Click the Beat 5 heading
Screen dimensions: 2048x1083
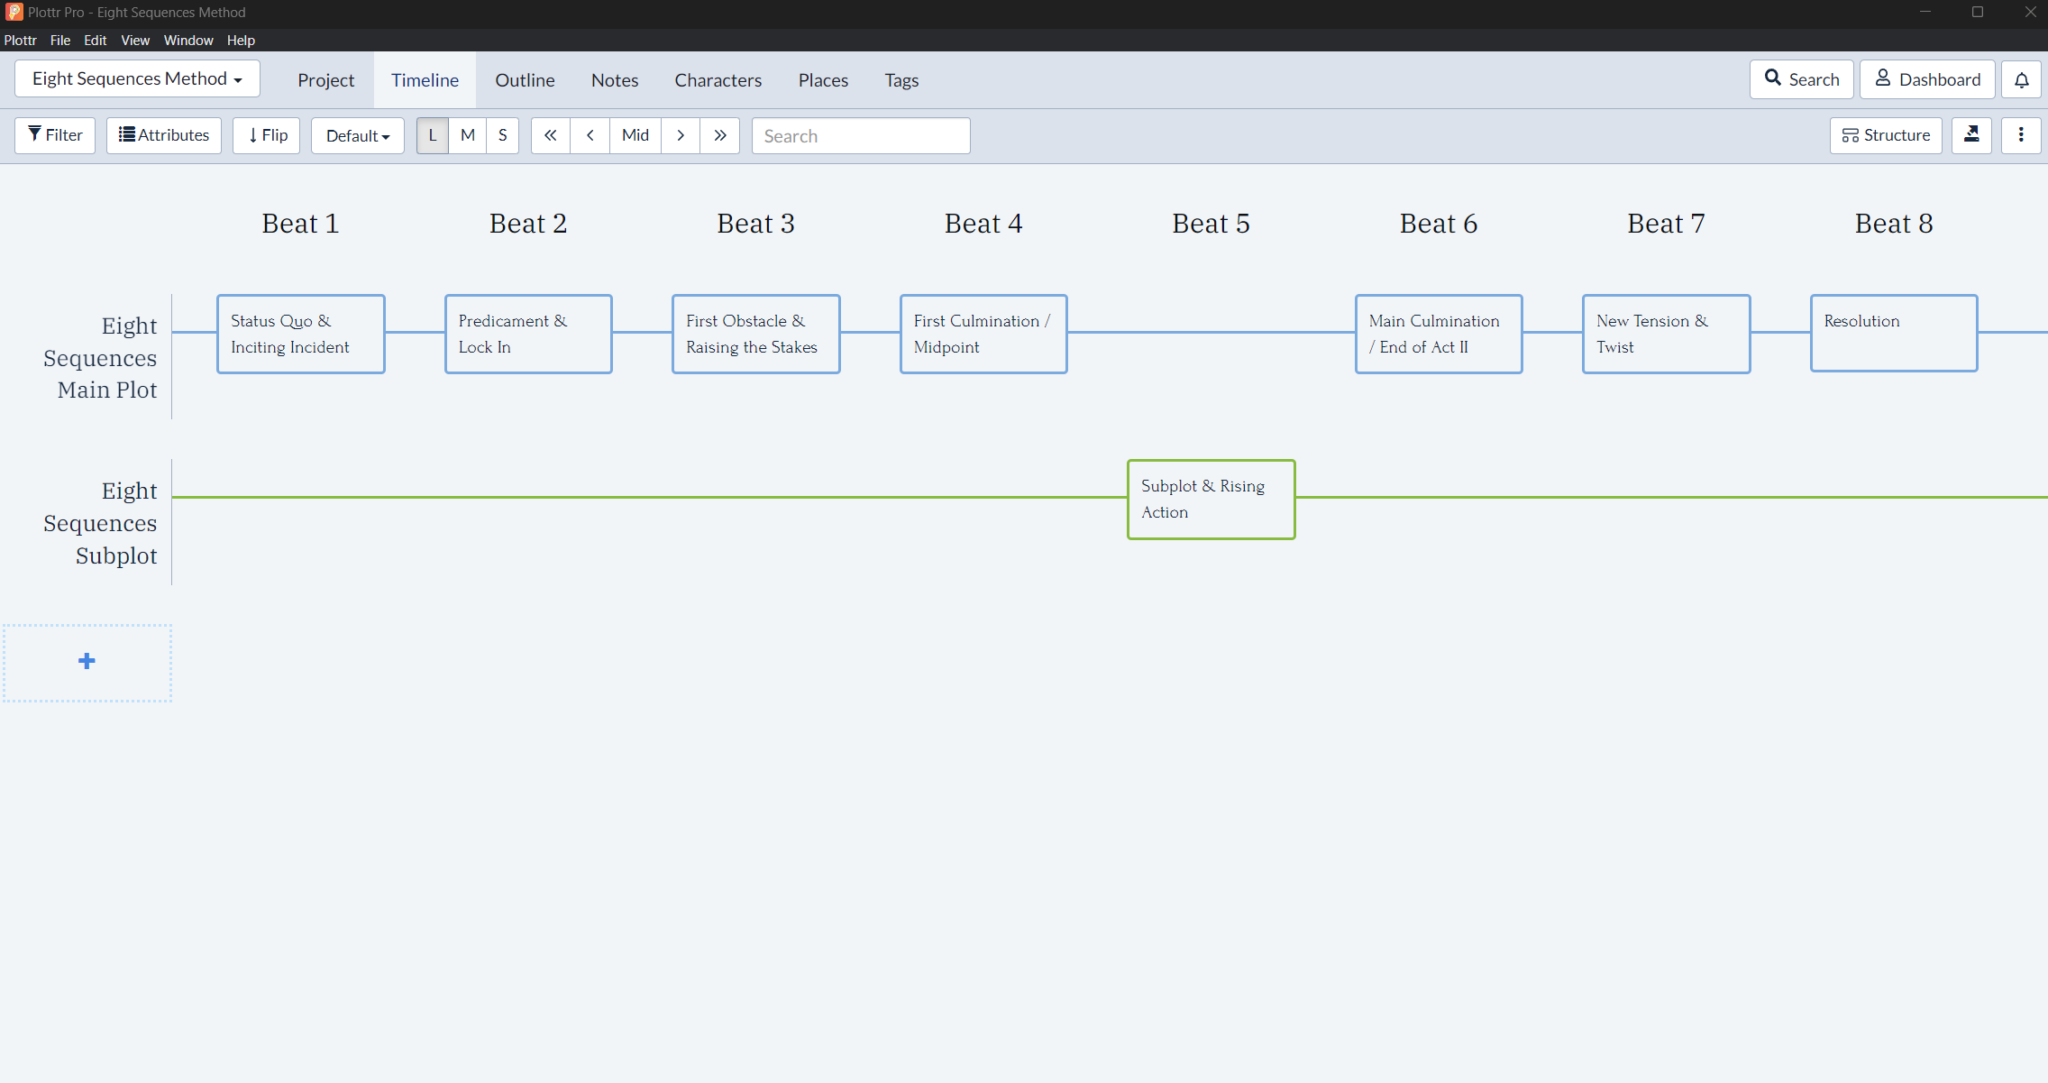tap(1211, 224)
